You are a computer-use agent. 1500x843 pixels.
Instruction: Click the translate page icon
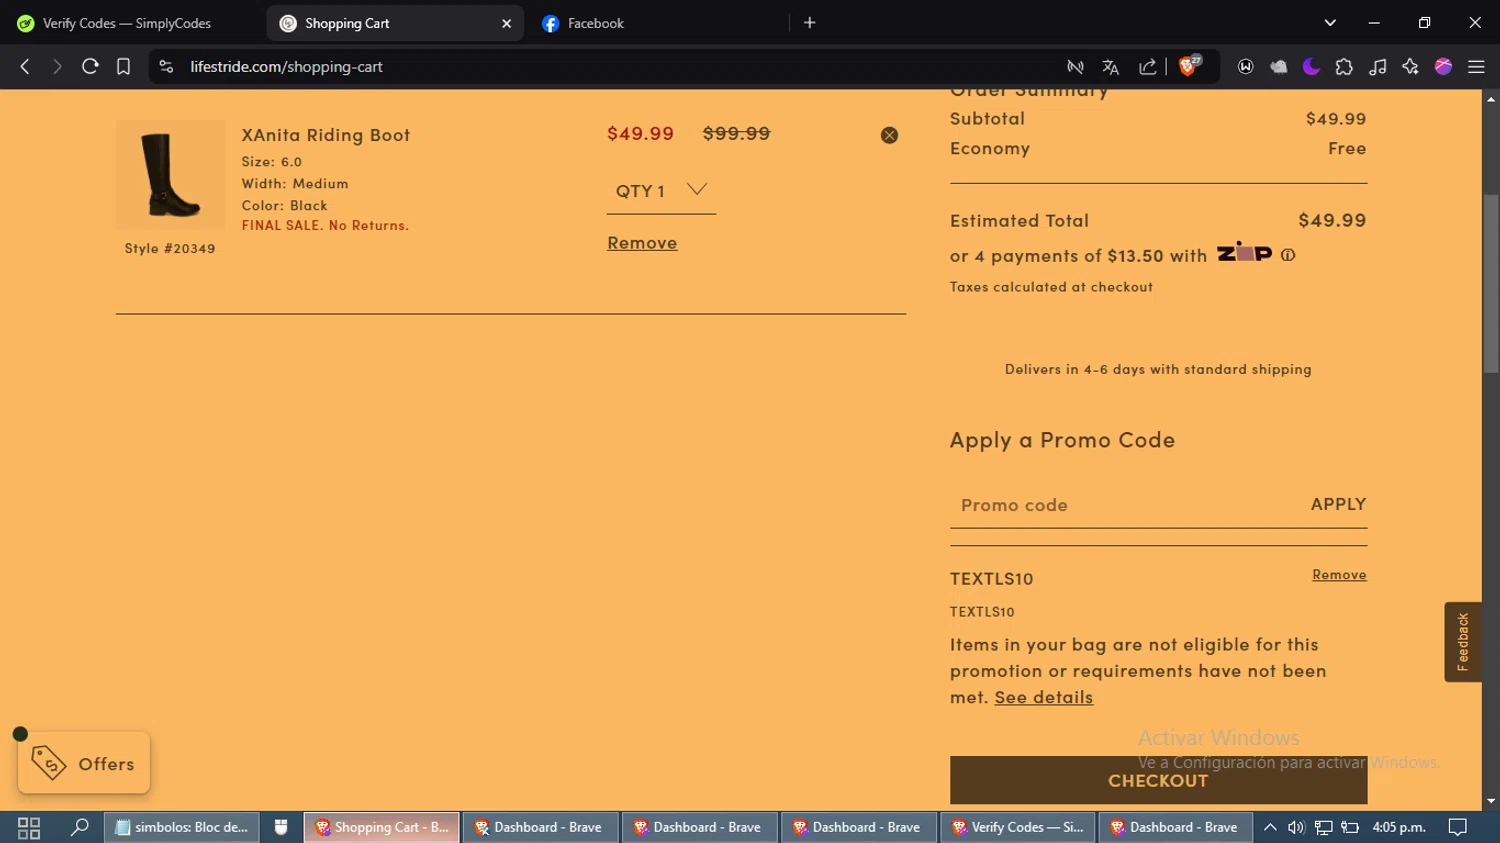pyautogui.click(x=1110, y=67)
